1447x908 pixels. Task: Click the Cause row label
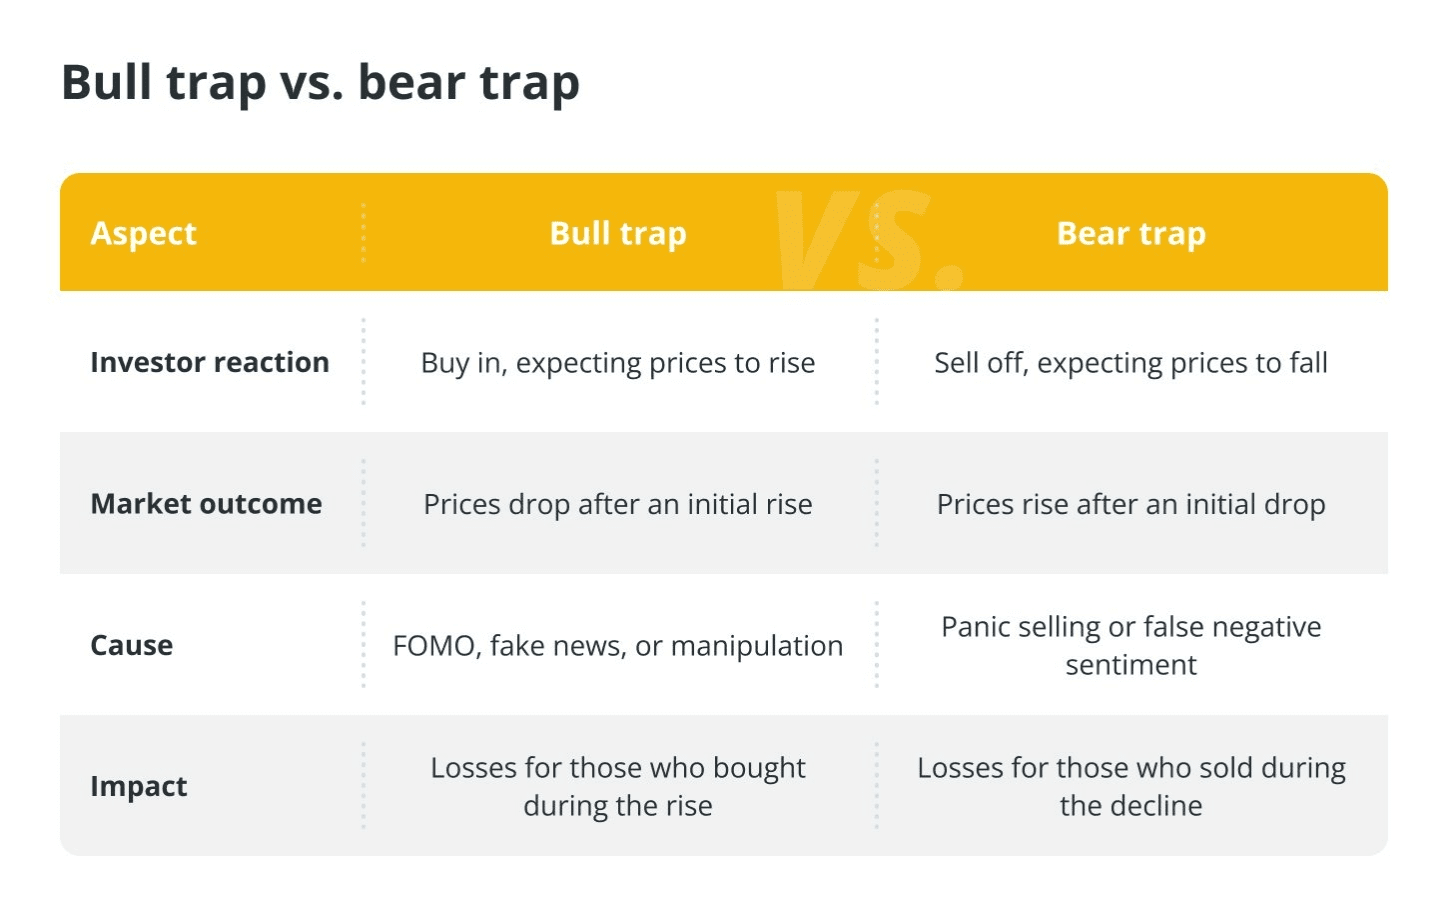point(132,645)
